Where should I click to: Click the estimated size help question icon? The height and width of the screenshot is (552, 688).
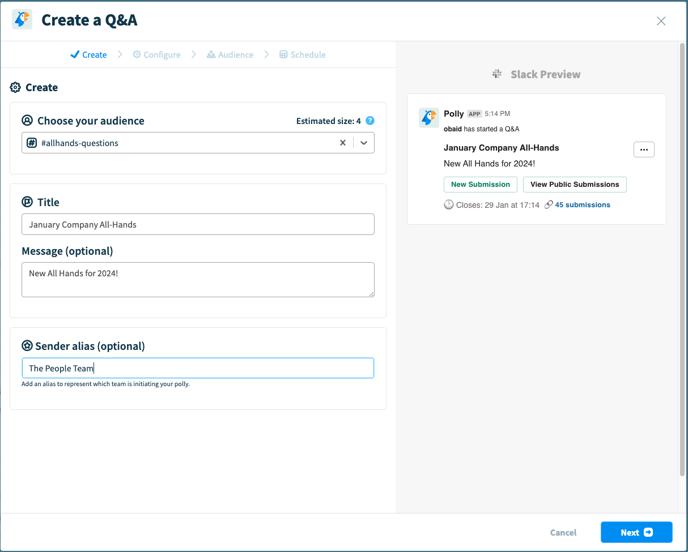pos(370,121)
